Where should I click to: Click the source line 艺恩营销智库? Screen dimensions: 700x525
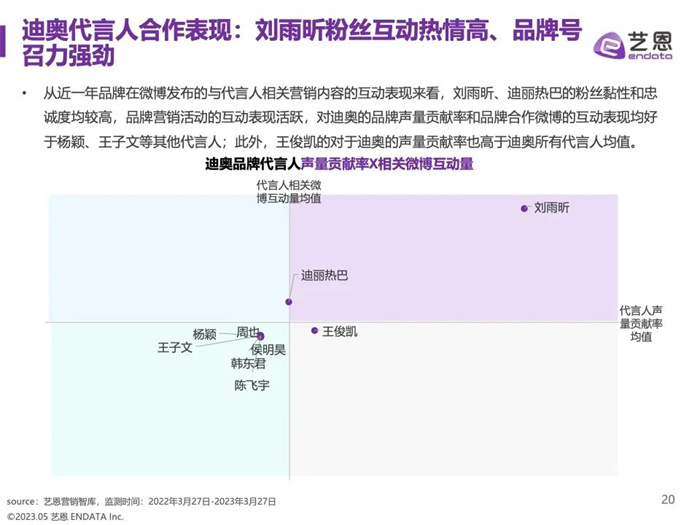[141, 501]
